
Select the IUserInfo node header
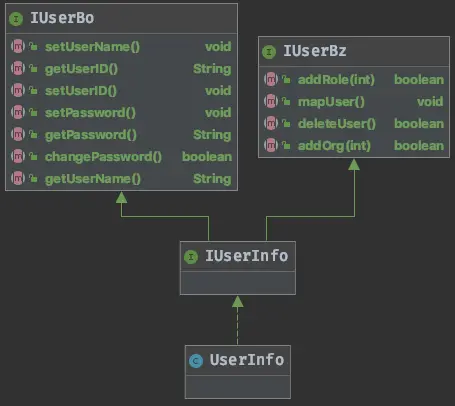click(238, 256)
